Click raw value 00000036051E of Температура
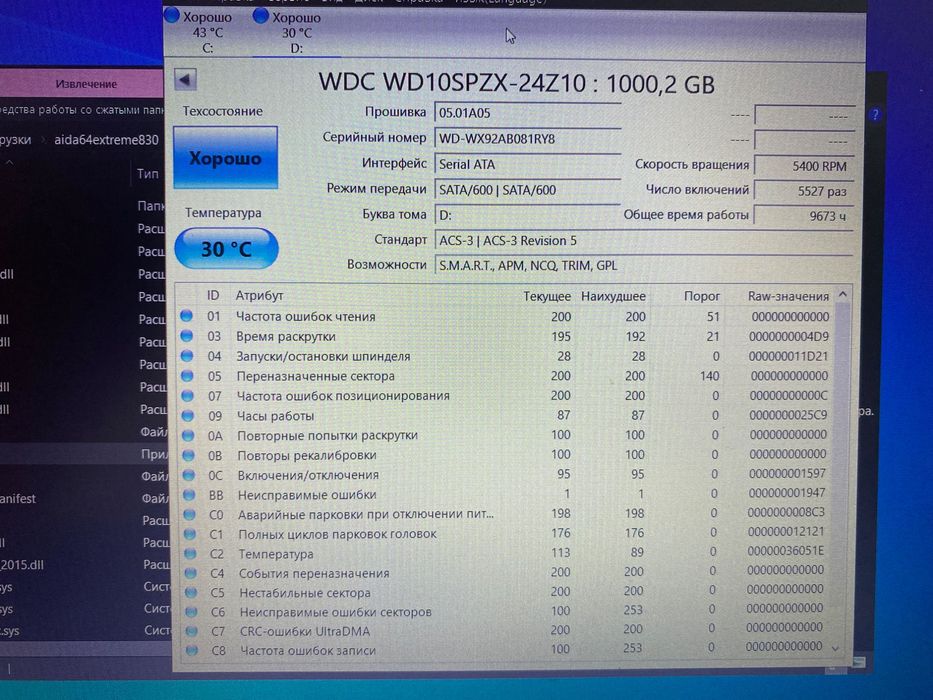This screenshot has width=933, height=700. pos(786,551)
